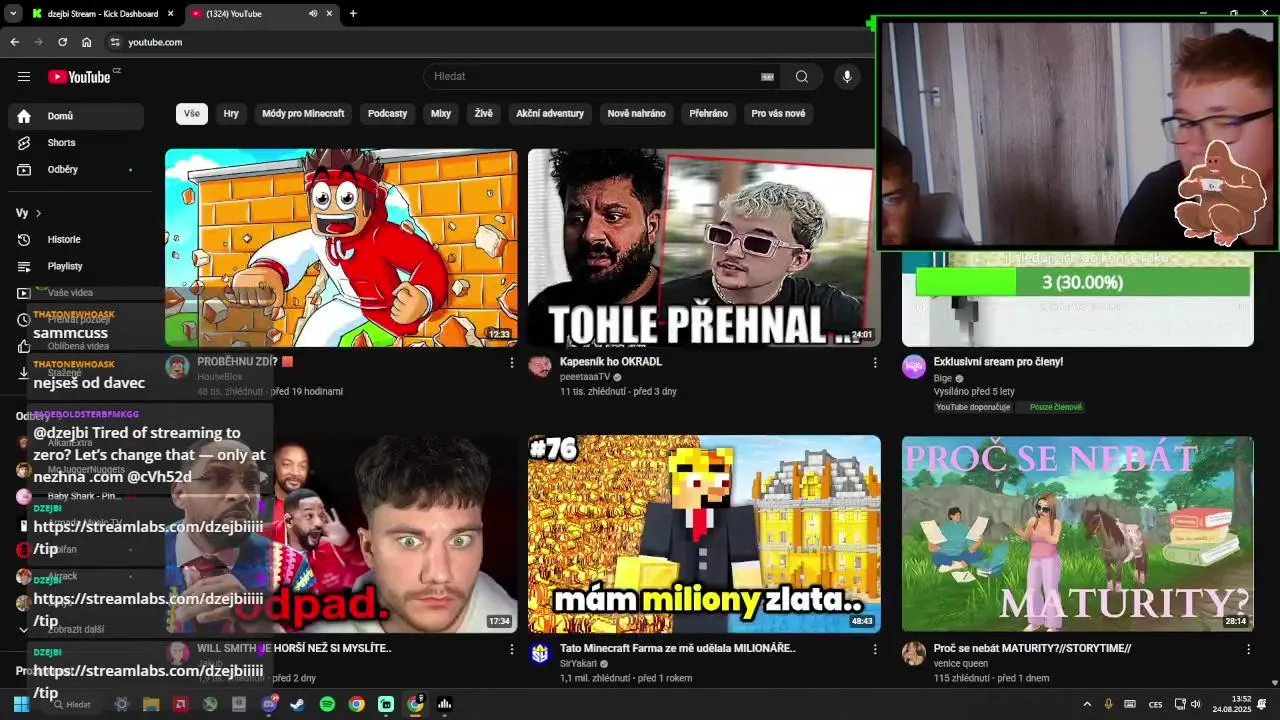Viewport: 1280px width, 720px height.
Task: Mute the YouTube tab audio icon
Action: pos(313,14)
